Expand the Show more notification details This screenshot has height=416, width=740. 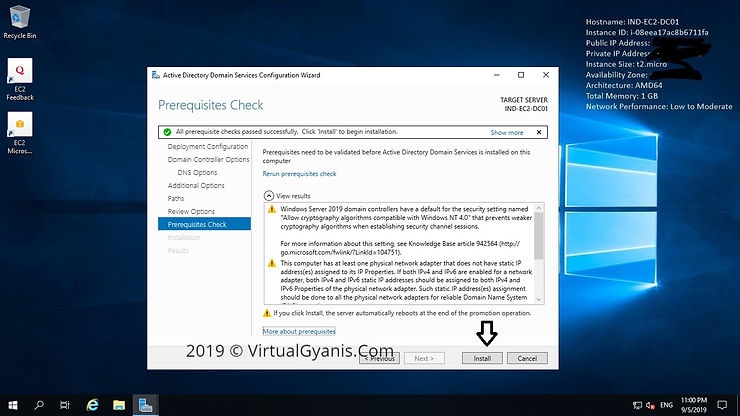tap(507, 132)
